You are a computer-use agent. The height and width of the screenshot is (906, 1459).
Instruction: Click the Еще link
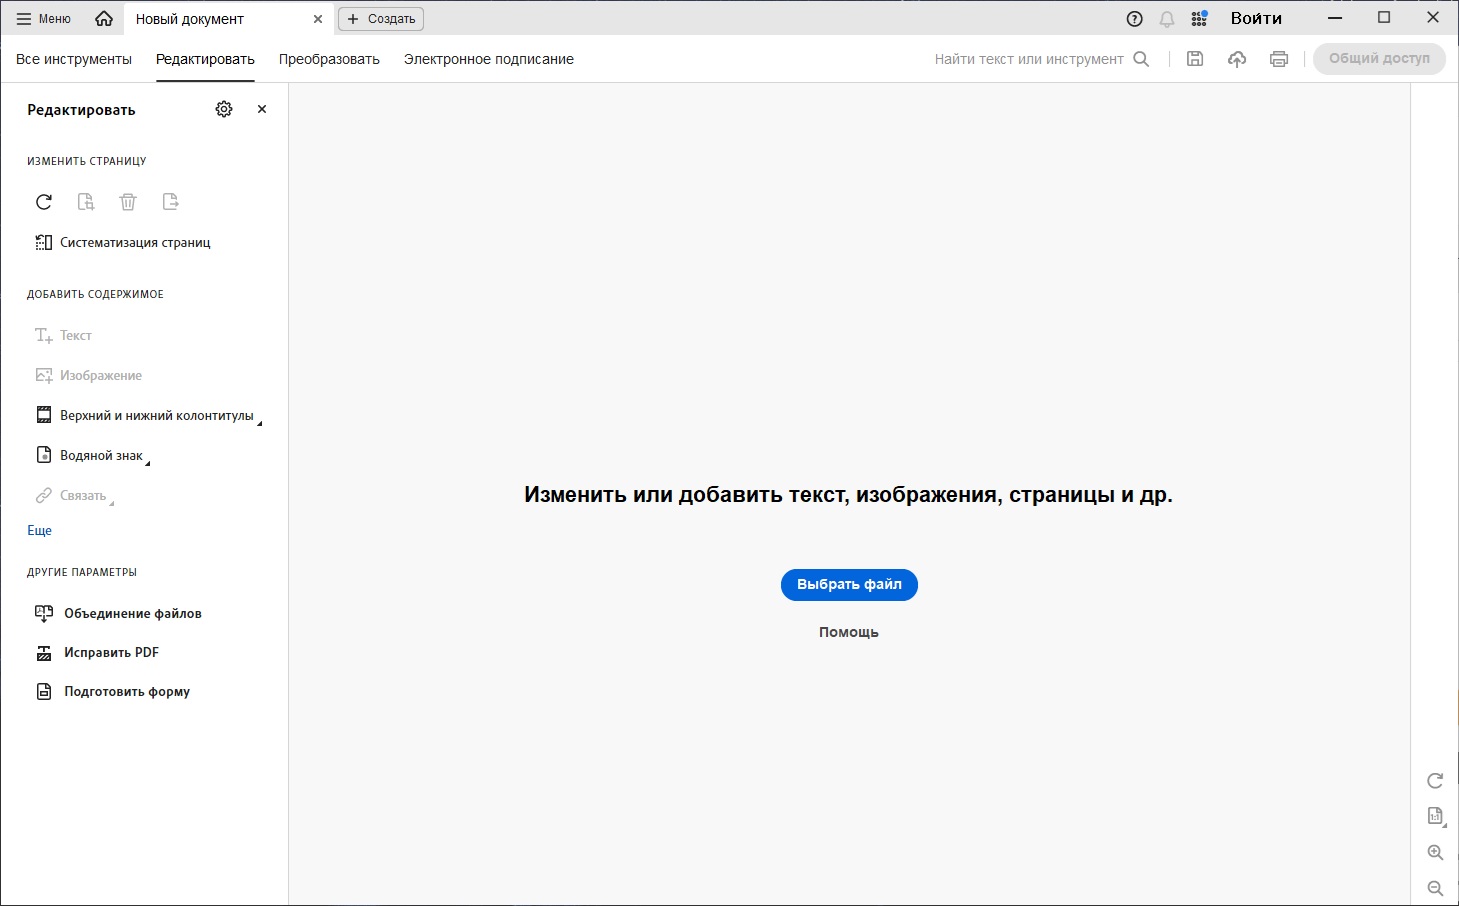[x=39, y=531]
